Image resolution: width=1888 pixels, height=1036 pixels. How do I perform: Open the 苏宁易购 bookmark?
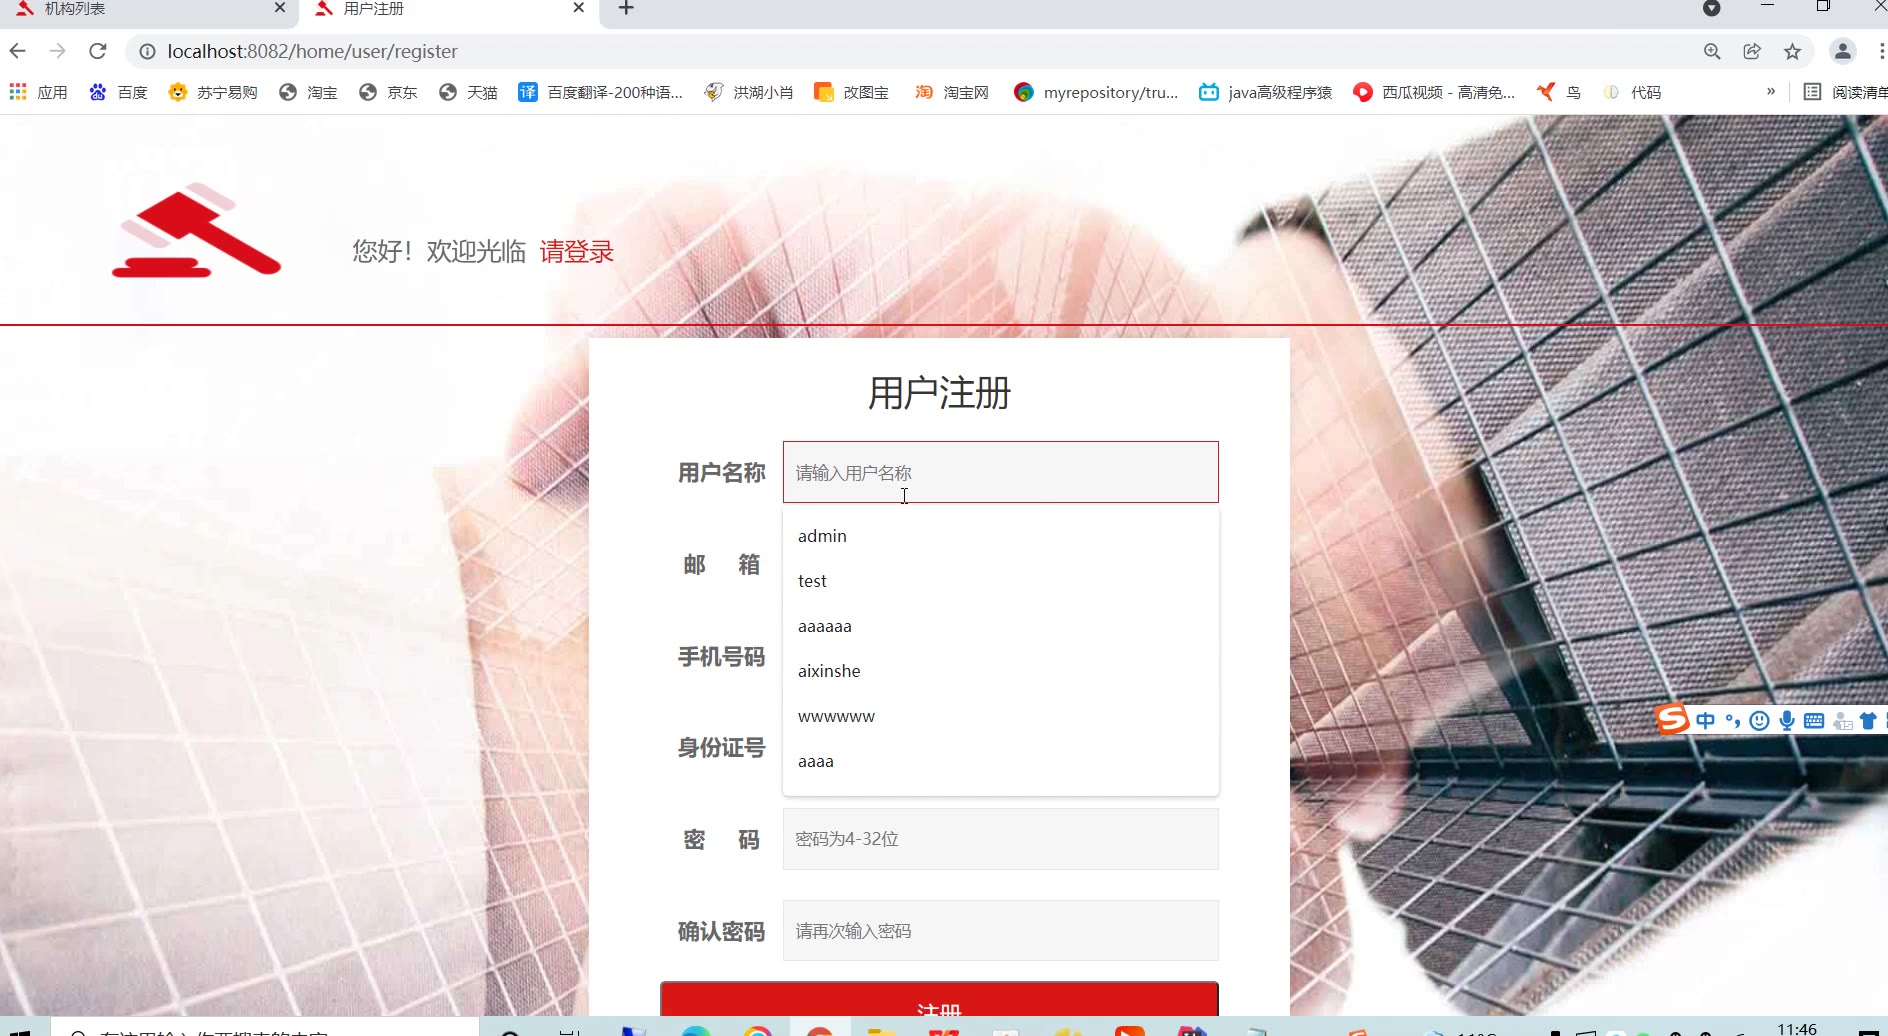coord(213,92)
